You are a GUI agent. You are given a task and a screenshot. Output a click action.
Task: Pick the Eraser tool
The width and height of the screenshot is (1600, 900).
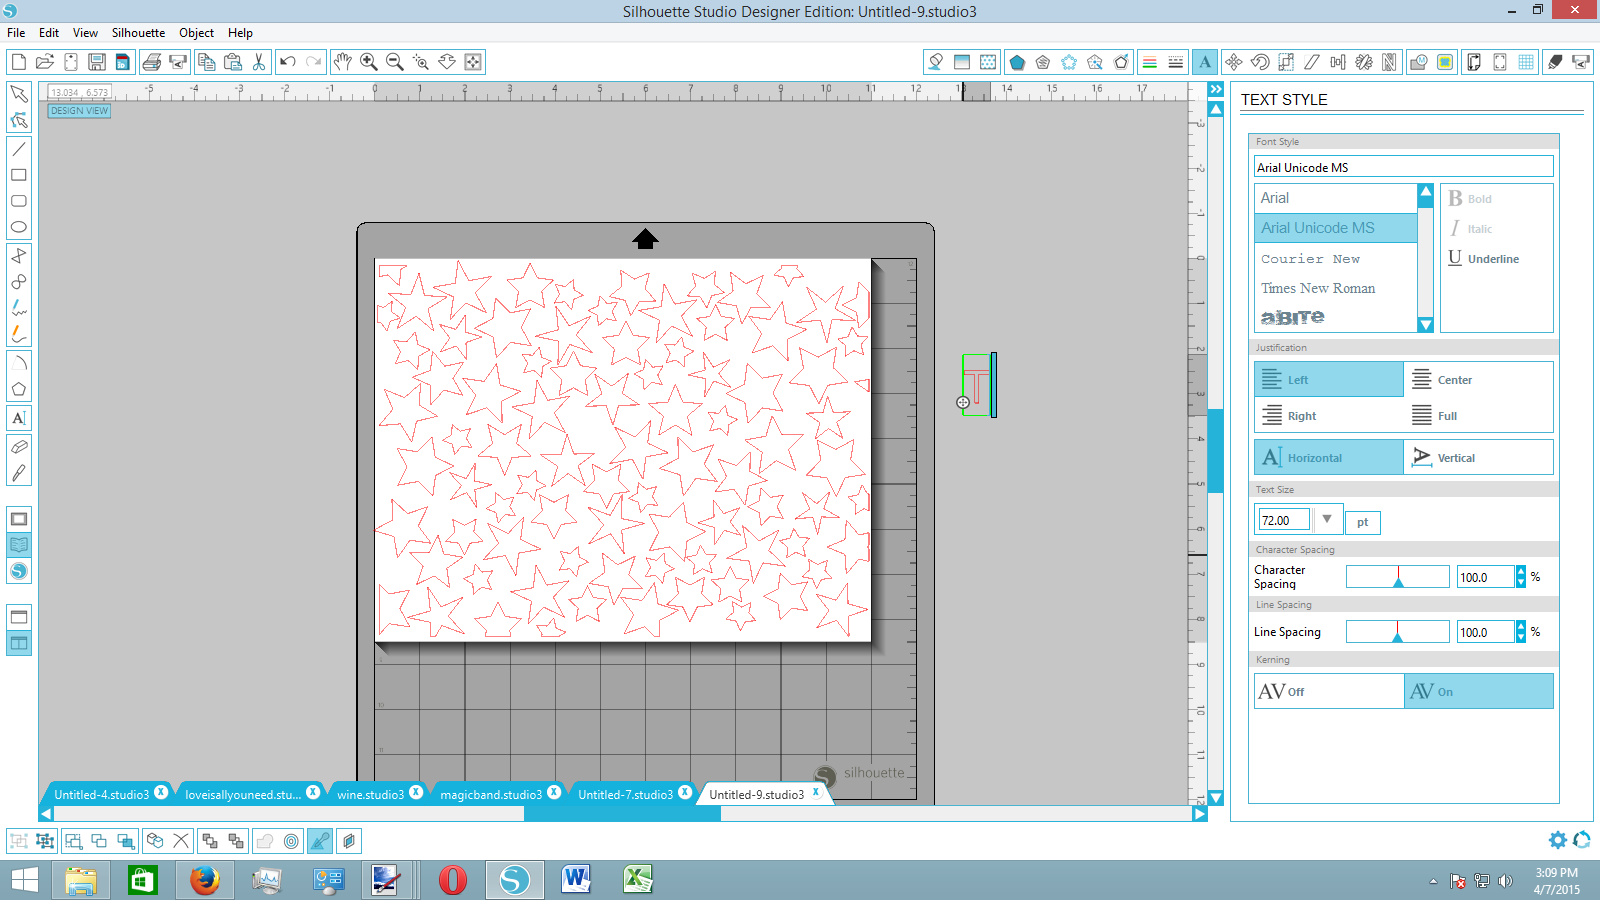(x=19, y=447)
